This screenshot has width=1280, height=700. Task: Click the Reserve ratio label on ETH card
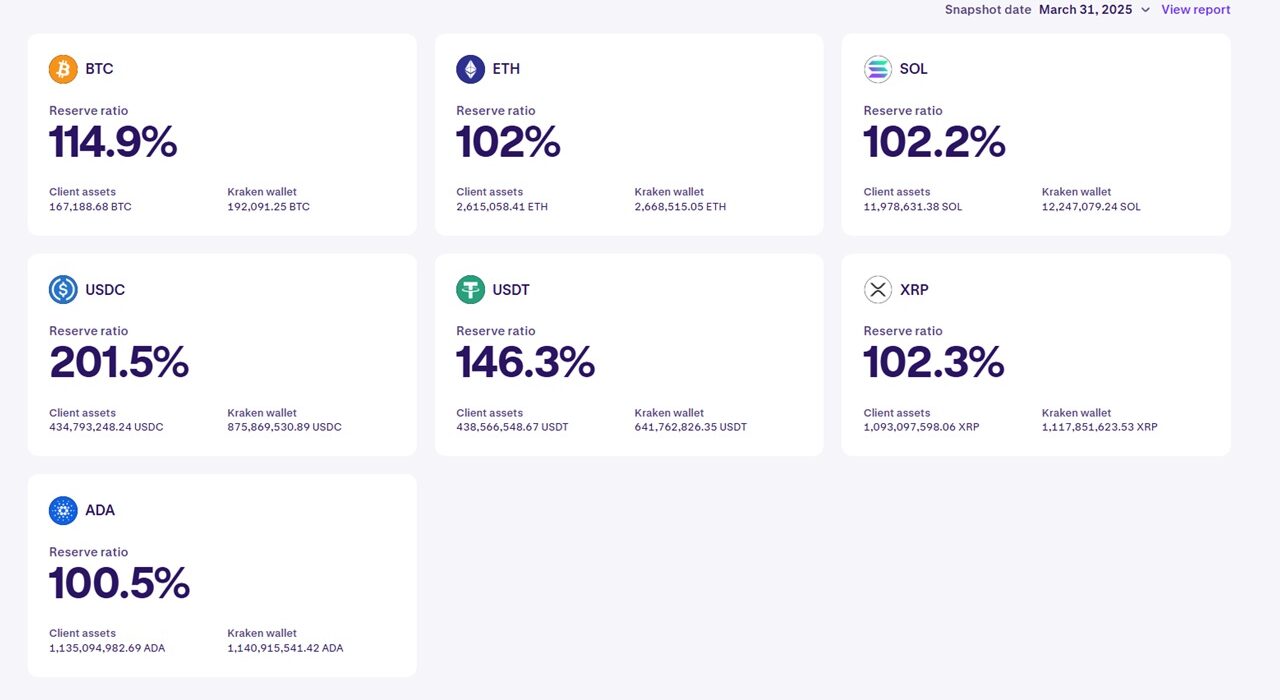pos(496,111)
